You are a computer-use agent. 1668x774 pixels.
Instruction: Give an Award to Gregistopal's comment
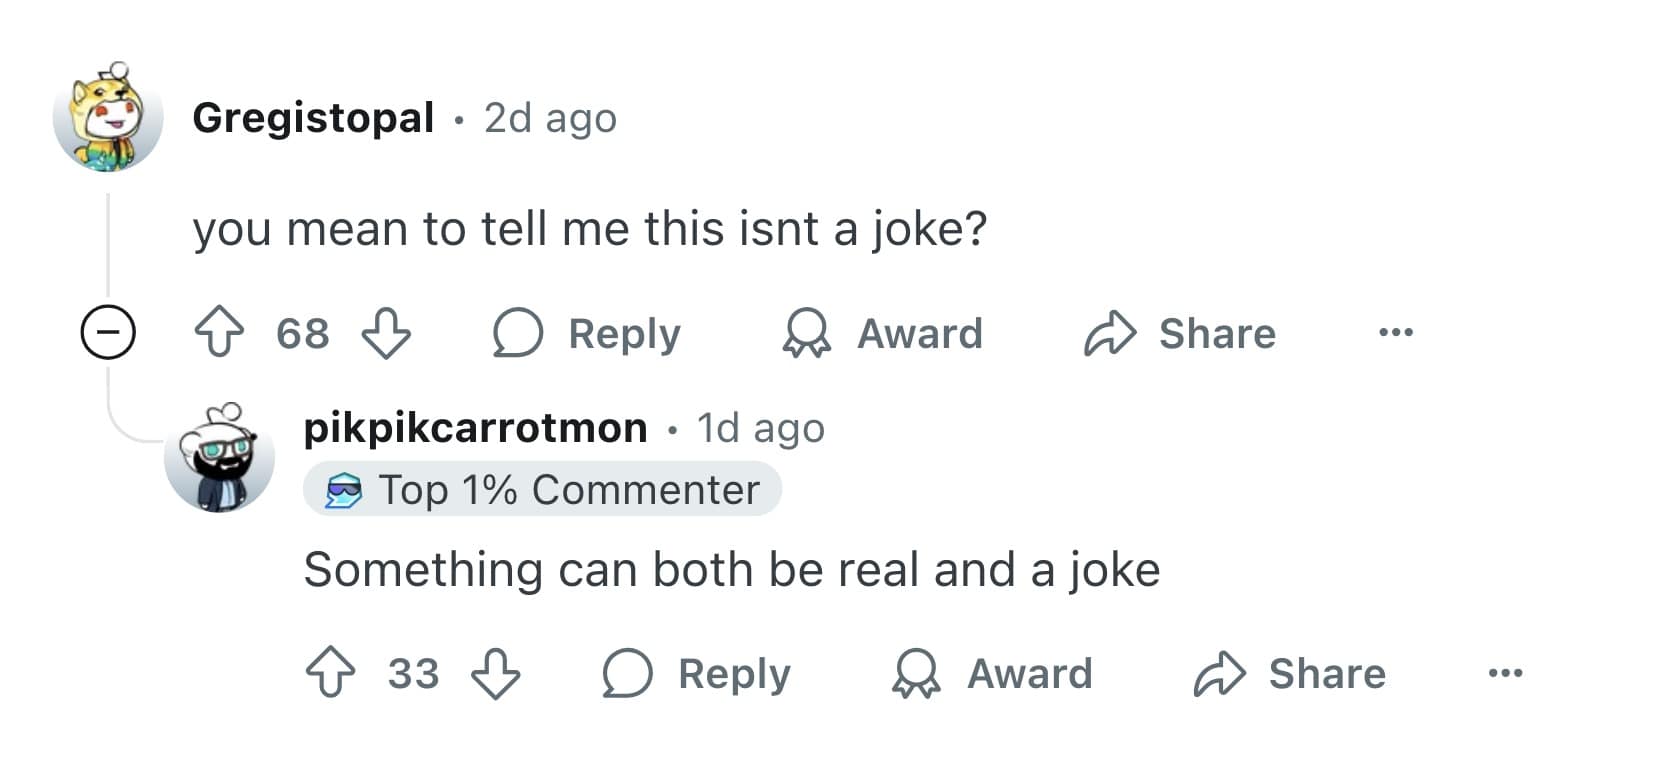[883, 333]
